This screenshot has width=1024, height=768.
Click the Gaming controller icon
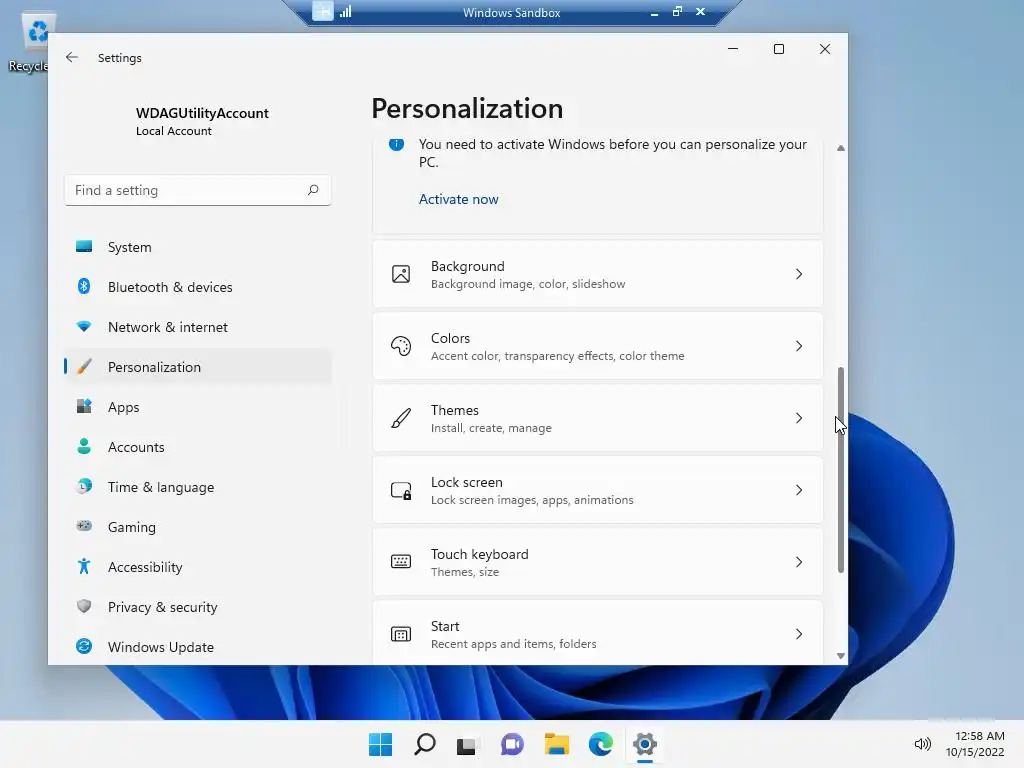pos(84,526)
